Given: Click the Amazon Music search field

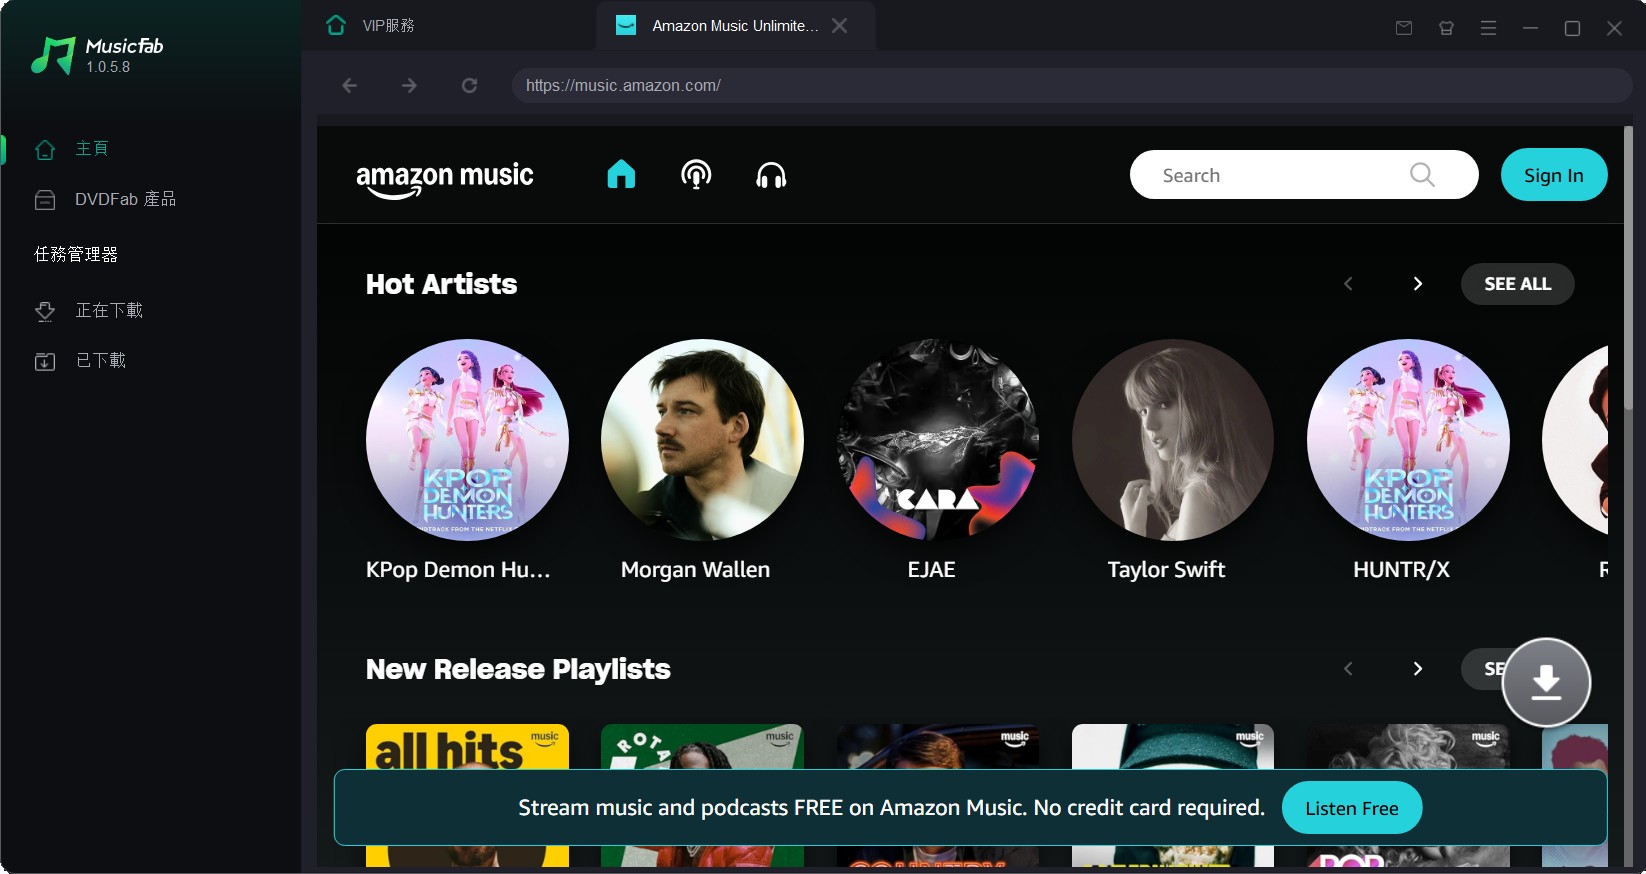Looking at the screenshot, I should [1304, 175].
